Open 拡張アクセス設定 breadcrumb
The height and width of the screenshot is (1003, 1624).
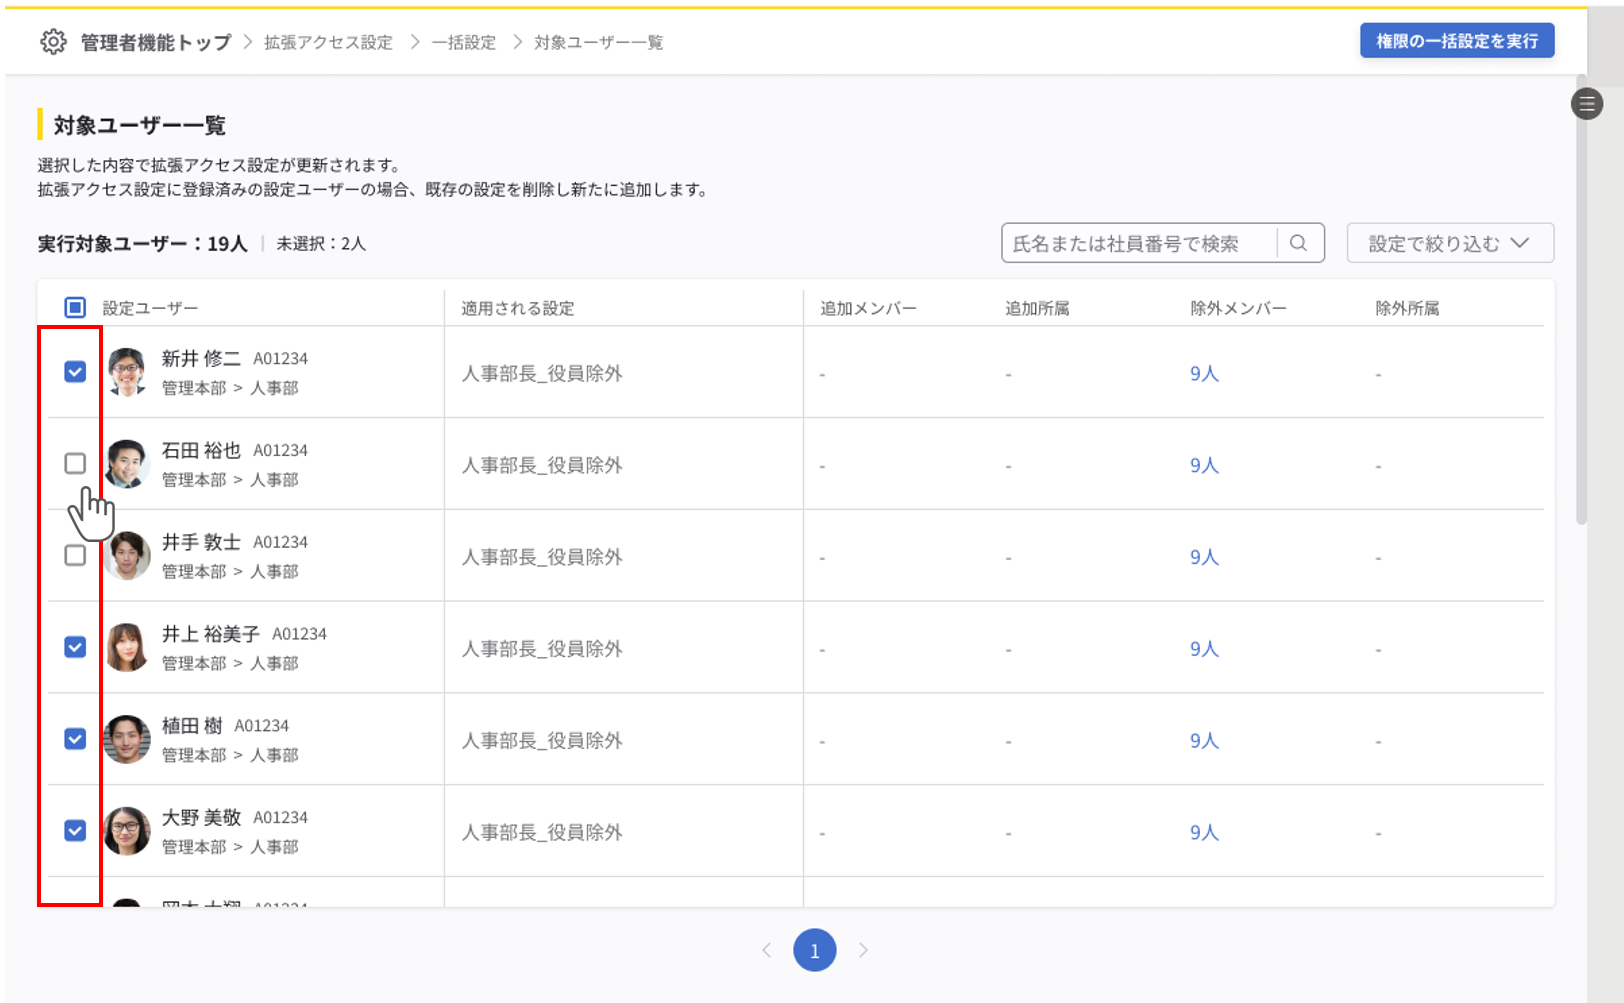point(328,42)
